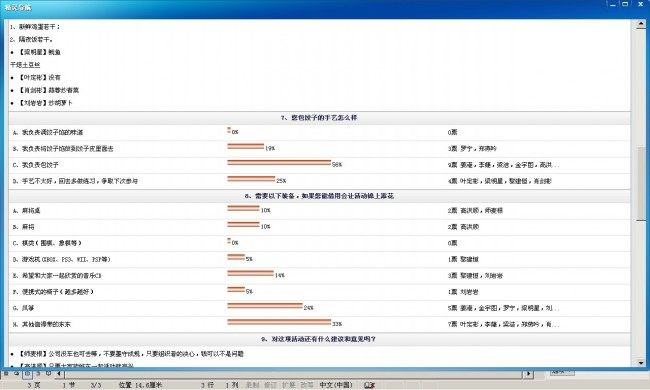Click the horizontal scrollbar right arrow
Image resolution: width=650 pixels, height=390 pixels.
[x=528, y=374]
